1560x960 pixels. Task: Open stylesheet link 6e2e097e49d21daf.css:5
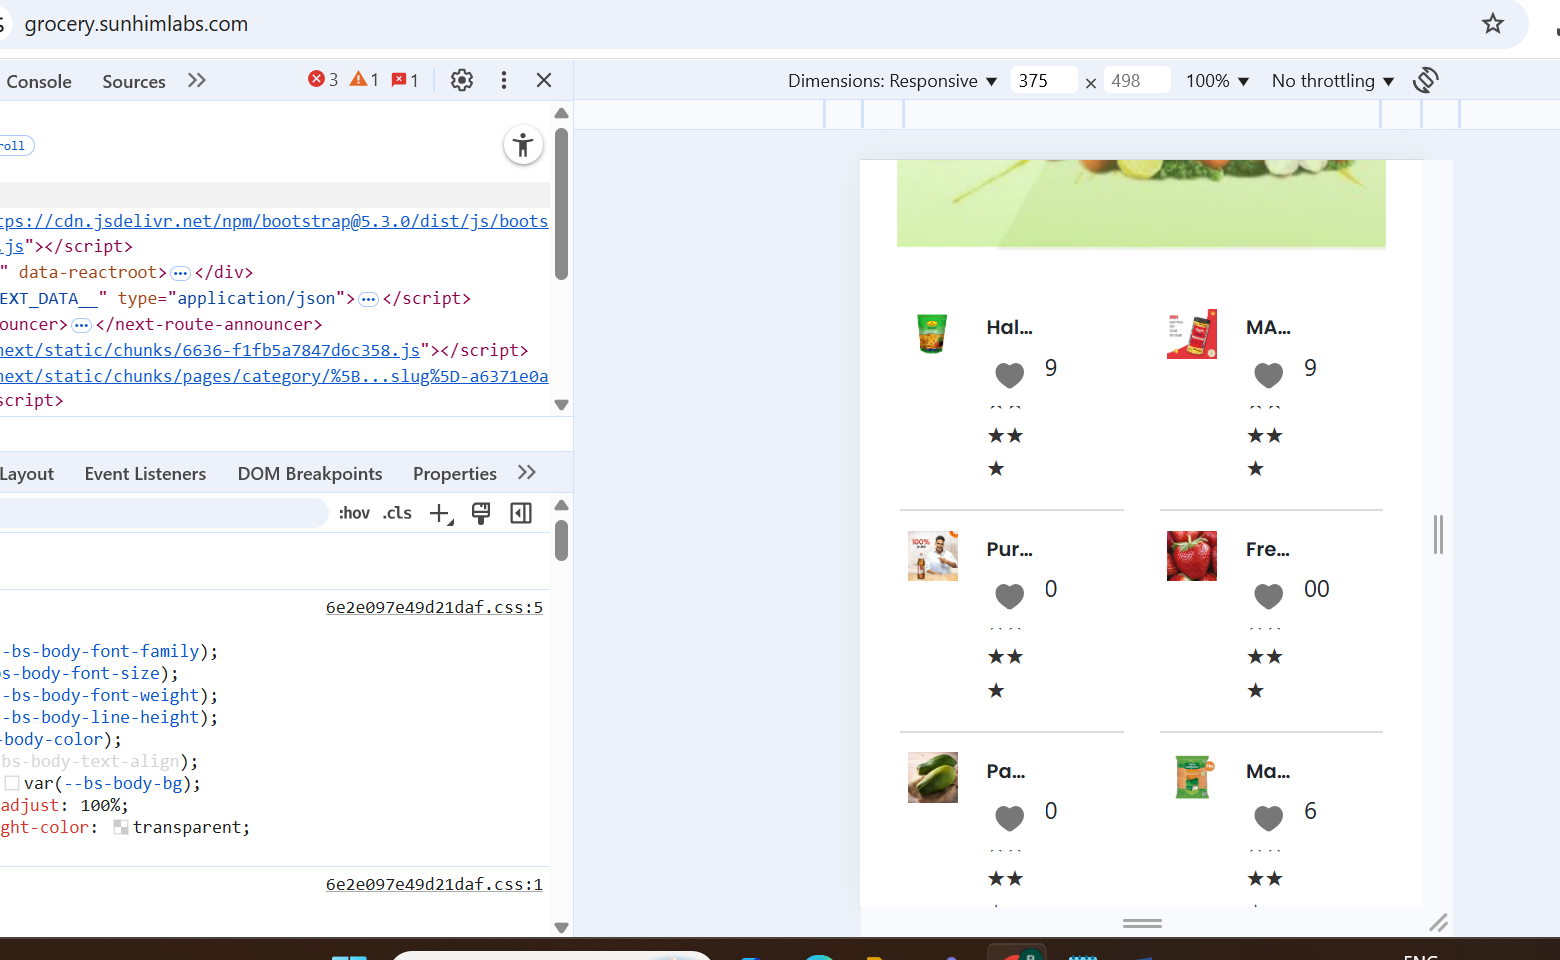(434, 607)
